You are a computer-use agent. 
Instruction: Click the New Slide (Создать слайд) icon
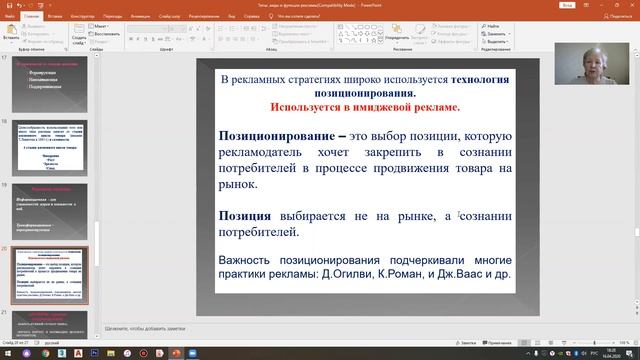(x=79, y=29)
